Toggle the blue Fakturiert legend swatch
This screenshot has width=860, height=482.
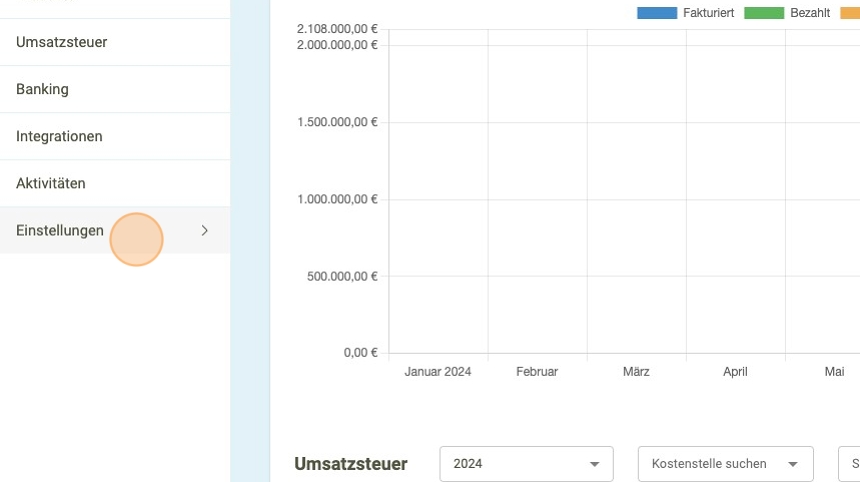click(657, 13)
